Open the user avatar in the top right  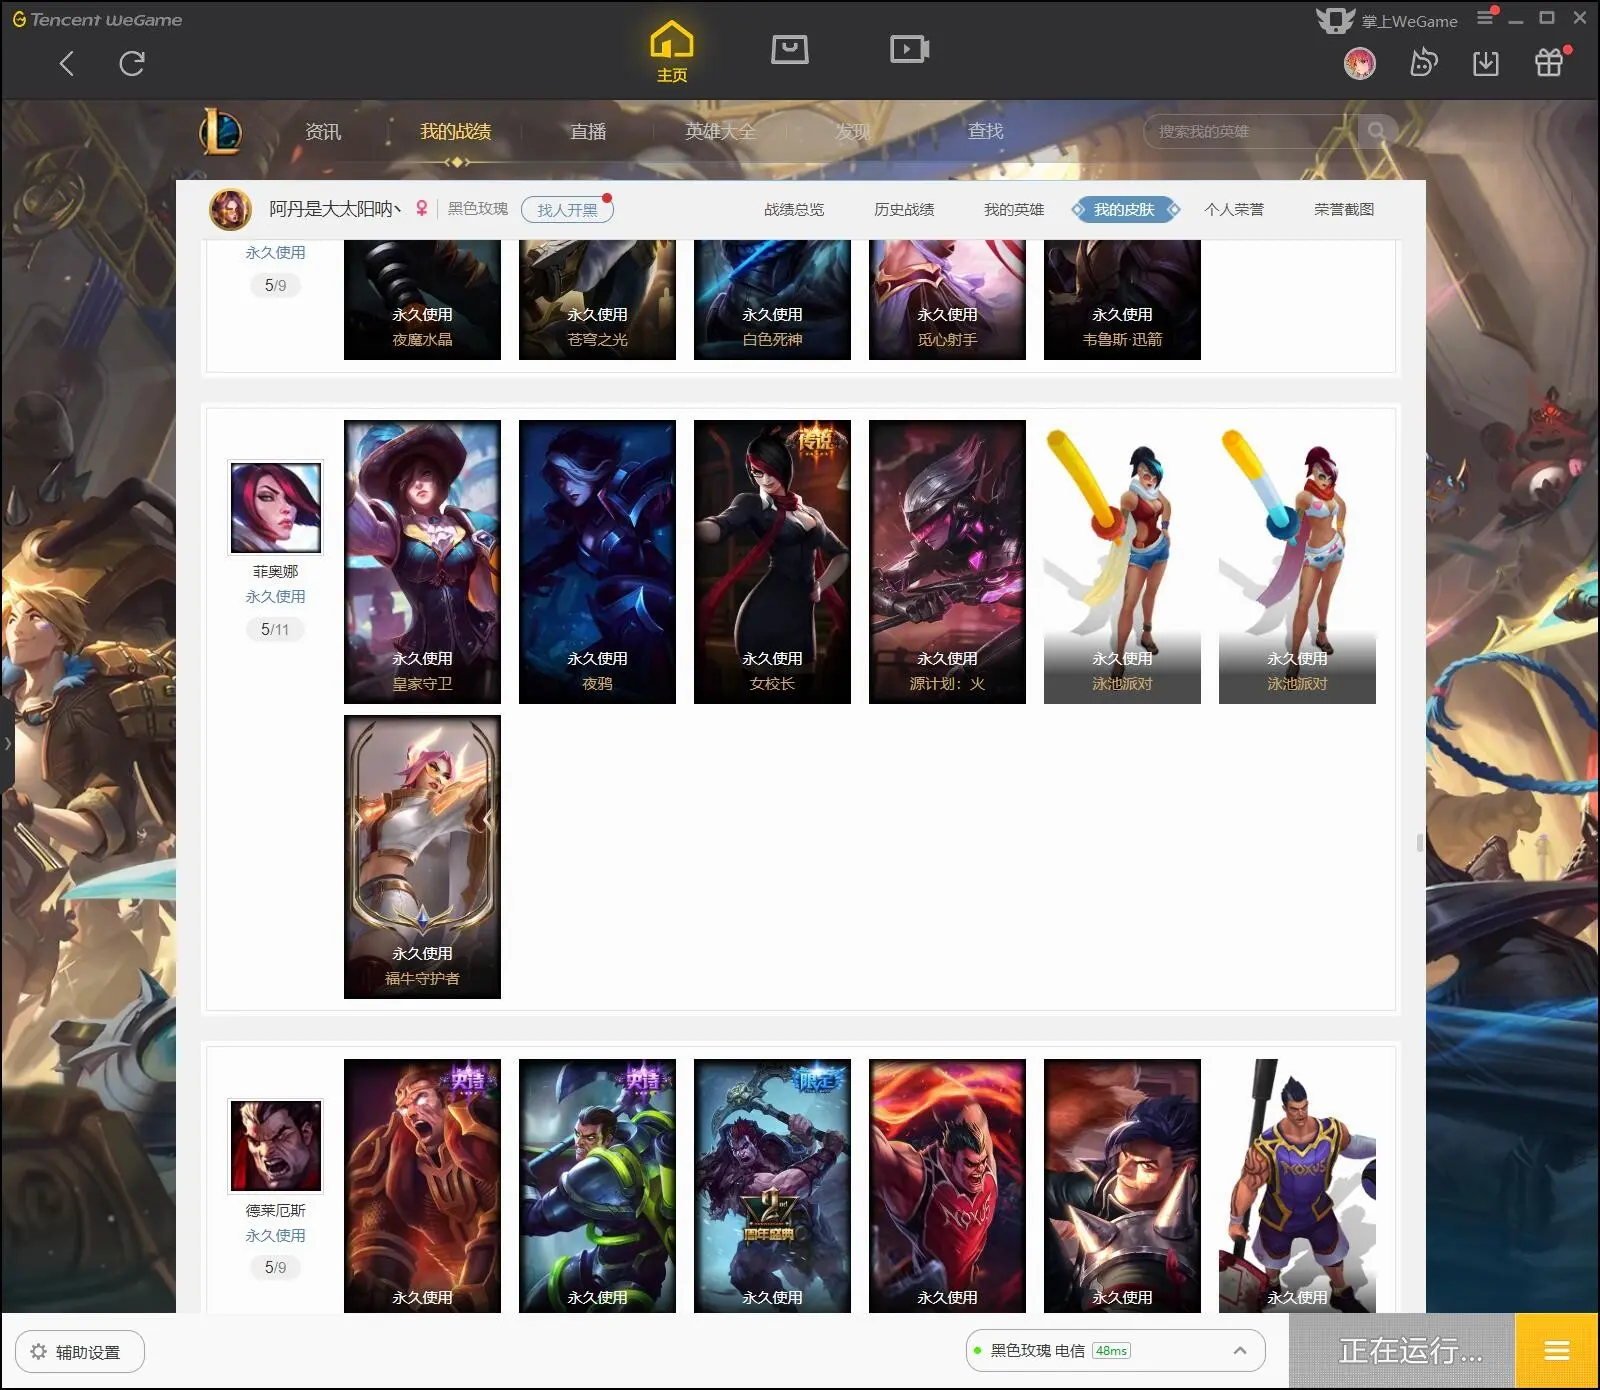[x=1360, y=64]
